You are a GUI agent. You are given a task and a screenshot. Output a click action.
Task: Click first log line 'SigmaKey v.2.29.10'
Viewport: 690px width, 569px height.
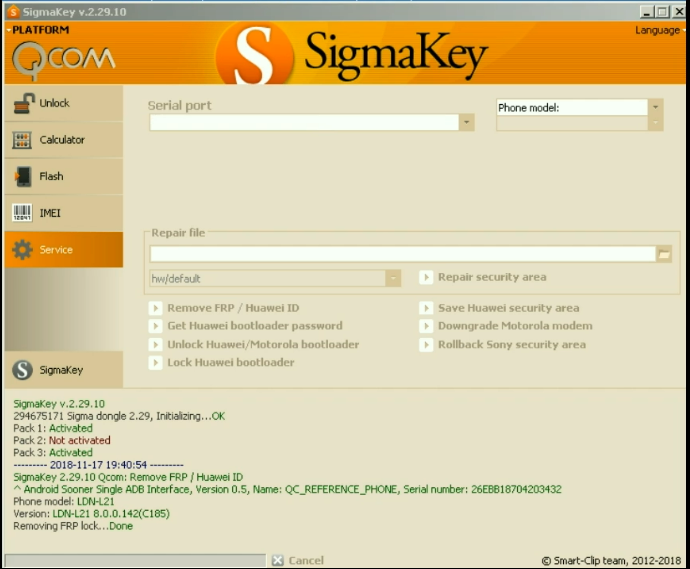[x=59, y=404]
